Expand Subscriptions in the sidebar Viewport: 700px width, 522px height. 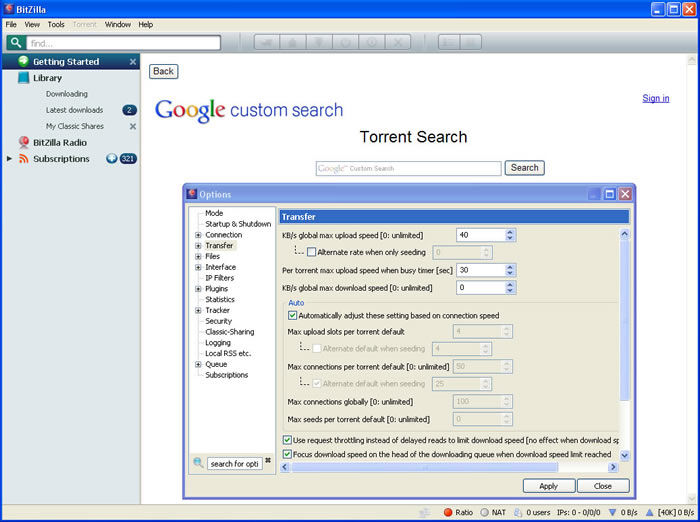click(9, 159)
